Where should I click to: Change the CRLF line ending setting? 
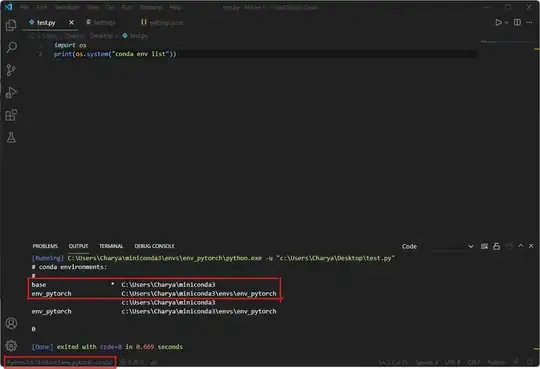coord(474,362)
